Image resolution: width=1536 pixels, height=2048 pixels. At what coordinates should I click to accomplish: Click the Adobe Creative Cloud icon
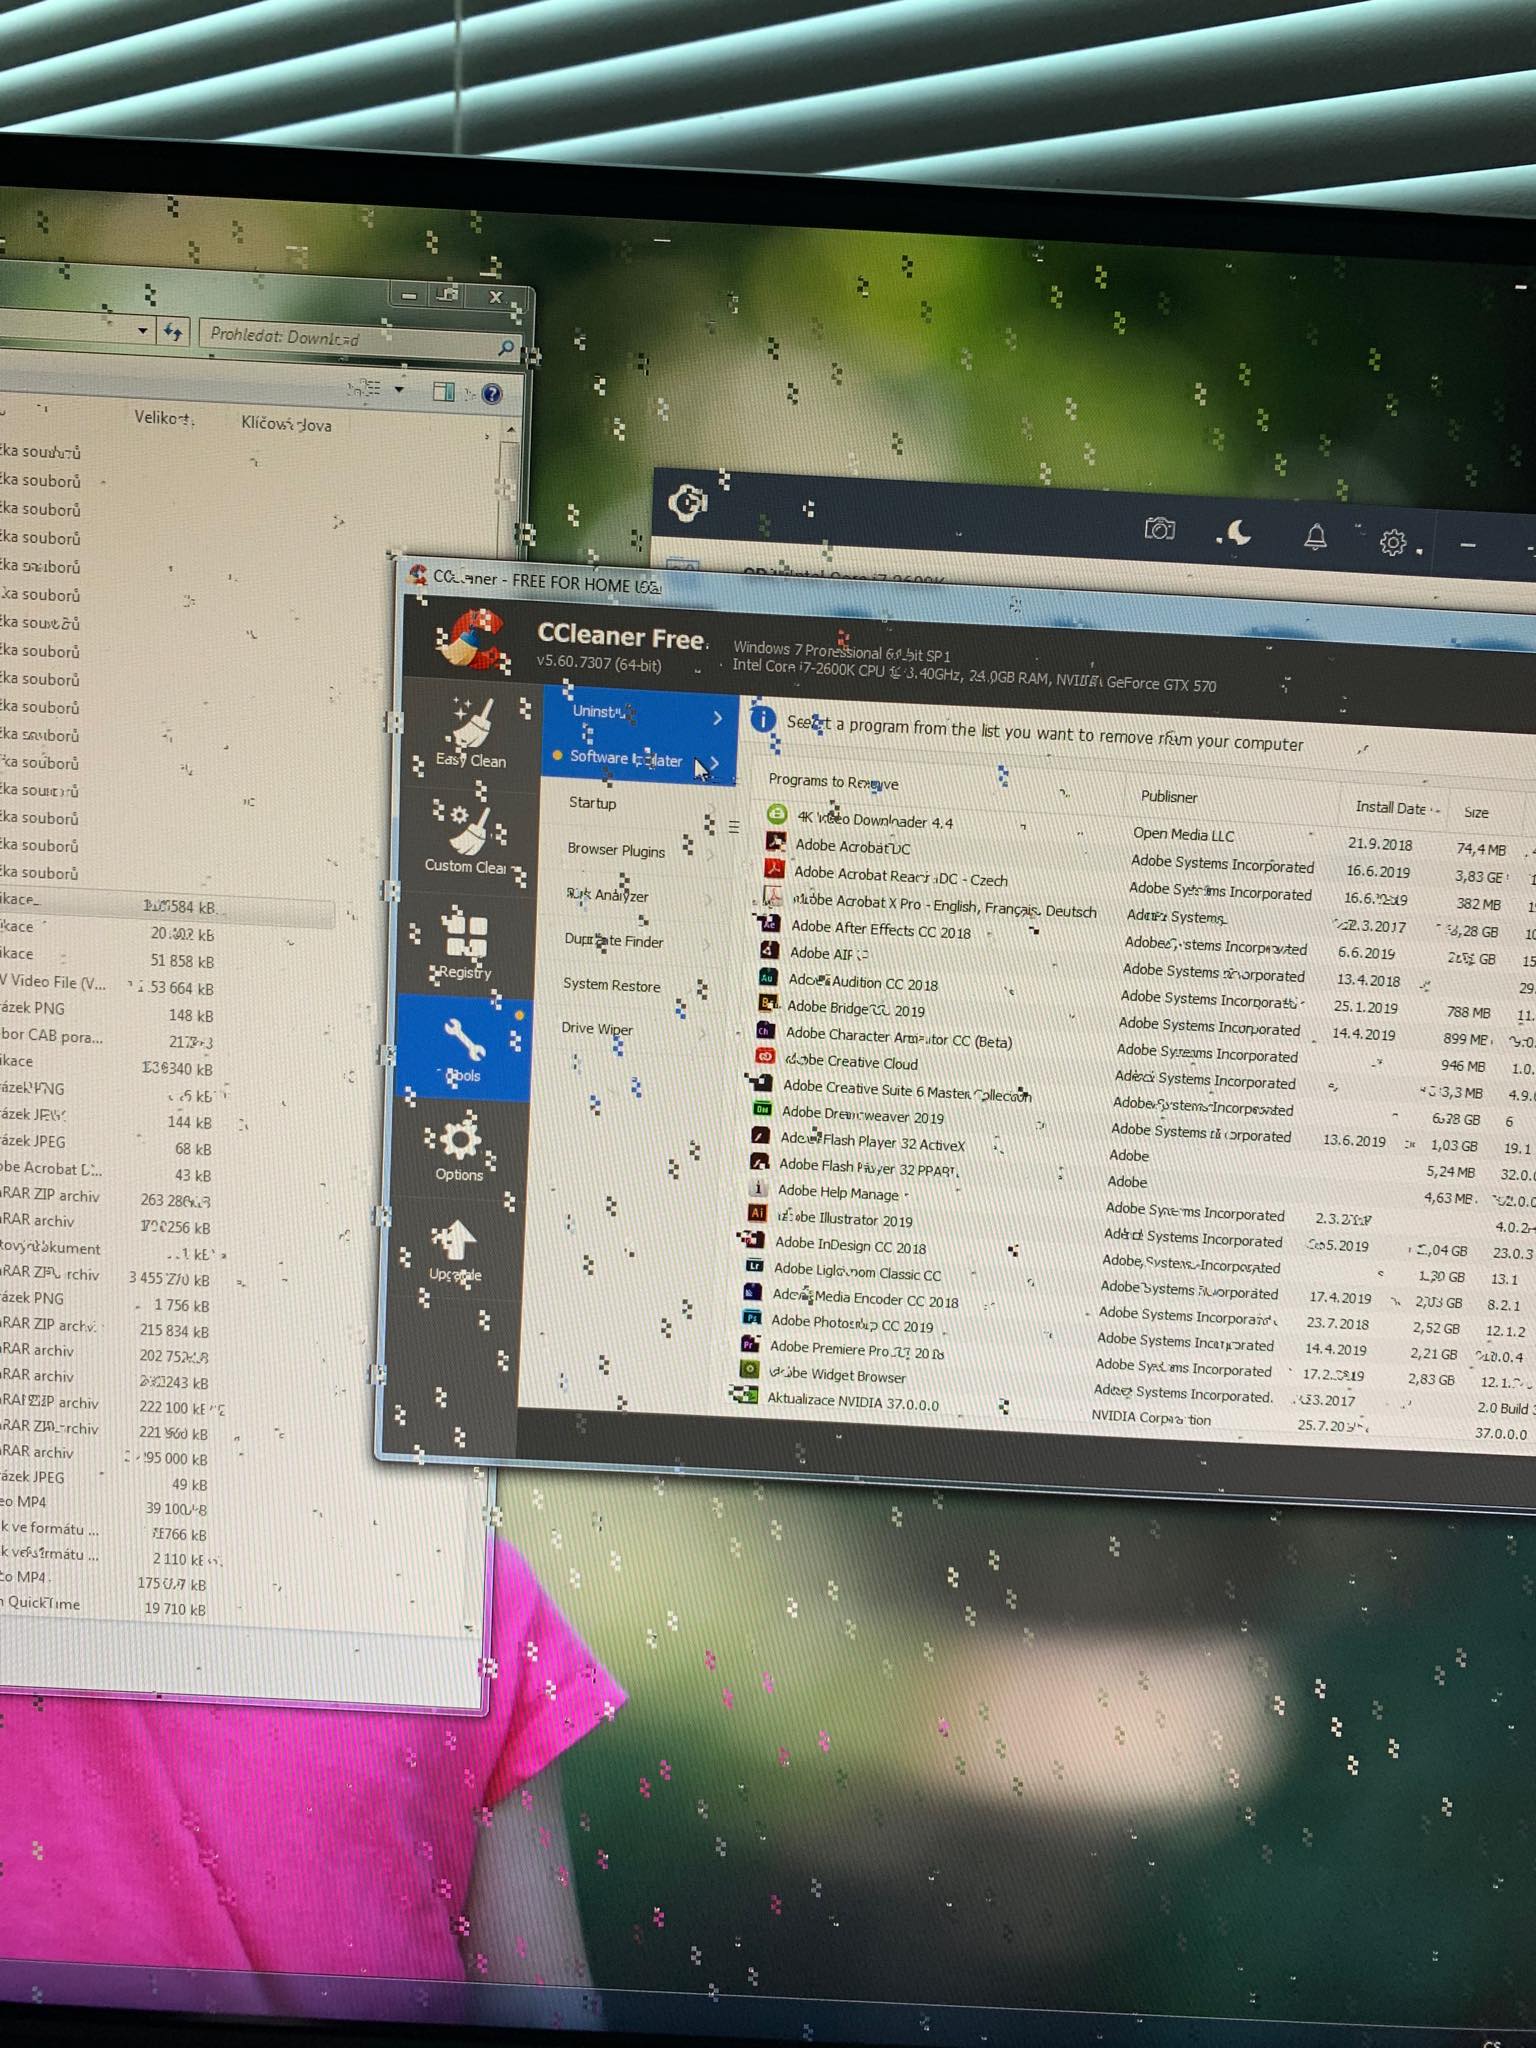pos(765,1056)
